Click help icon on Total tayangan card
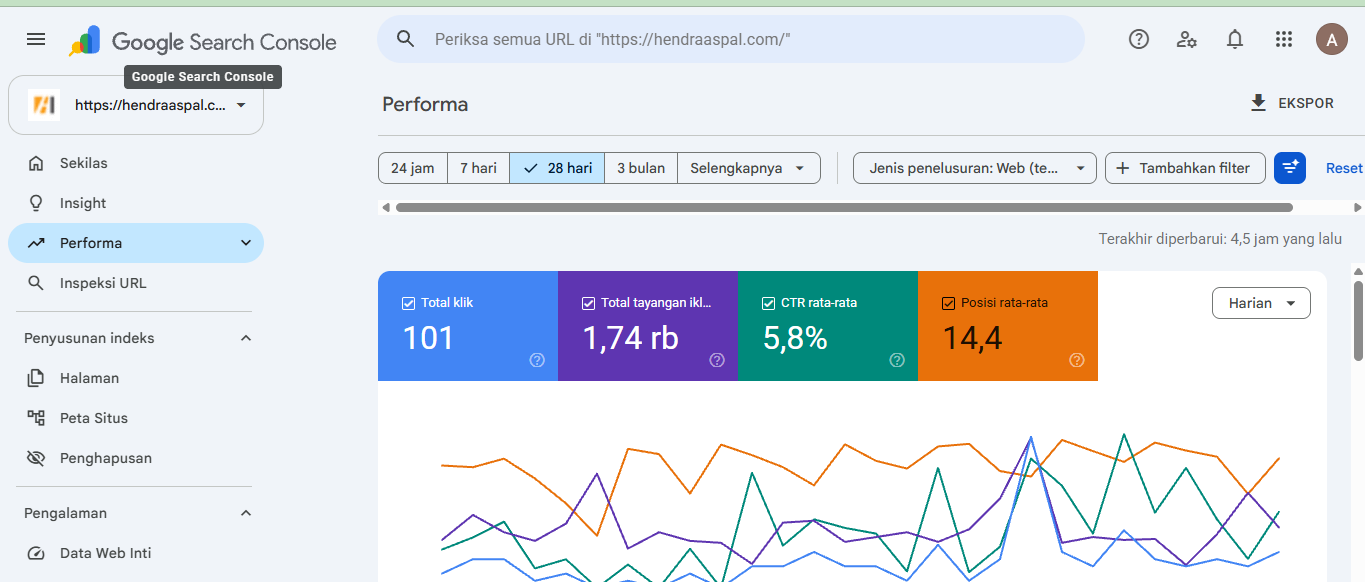Screen dimensions: 1365x582 [x=717, y=360]
